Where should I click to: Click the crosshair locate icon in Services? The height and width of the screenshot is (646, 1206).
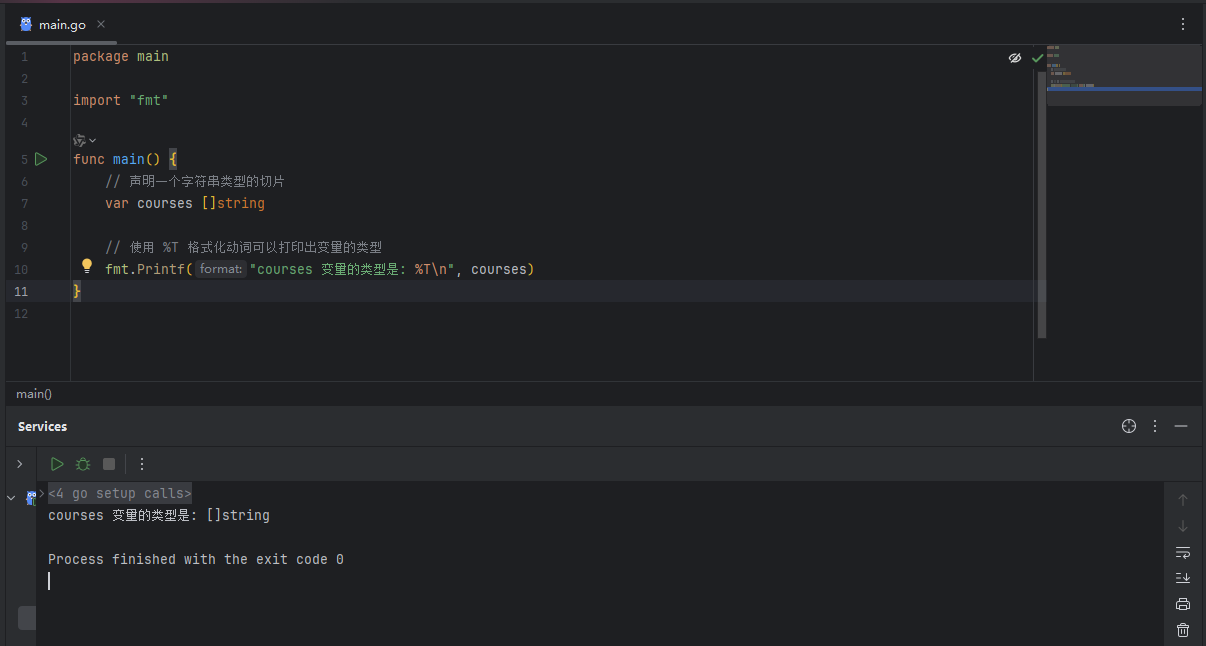pyautogui.click(x=1129, y=426)
